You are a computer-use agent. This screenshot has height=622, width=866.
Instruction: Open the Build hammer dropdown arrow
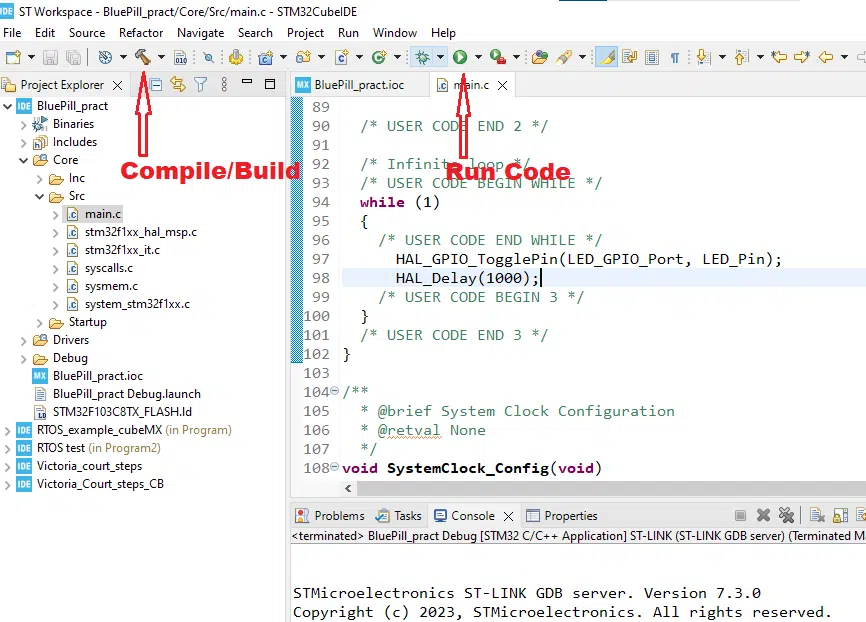tap(161, 57)
